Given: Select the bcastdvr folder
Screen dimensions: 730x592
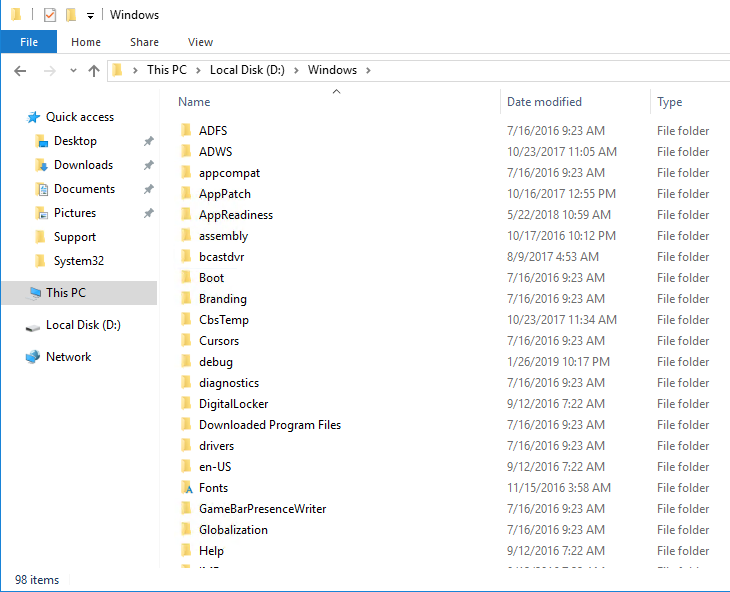Looking at the screenshot, I should (222, 257).
